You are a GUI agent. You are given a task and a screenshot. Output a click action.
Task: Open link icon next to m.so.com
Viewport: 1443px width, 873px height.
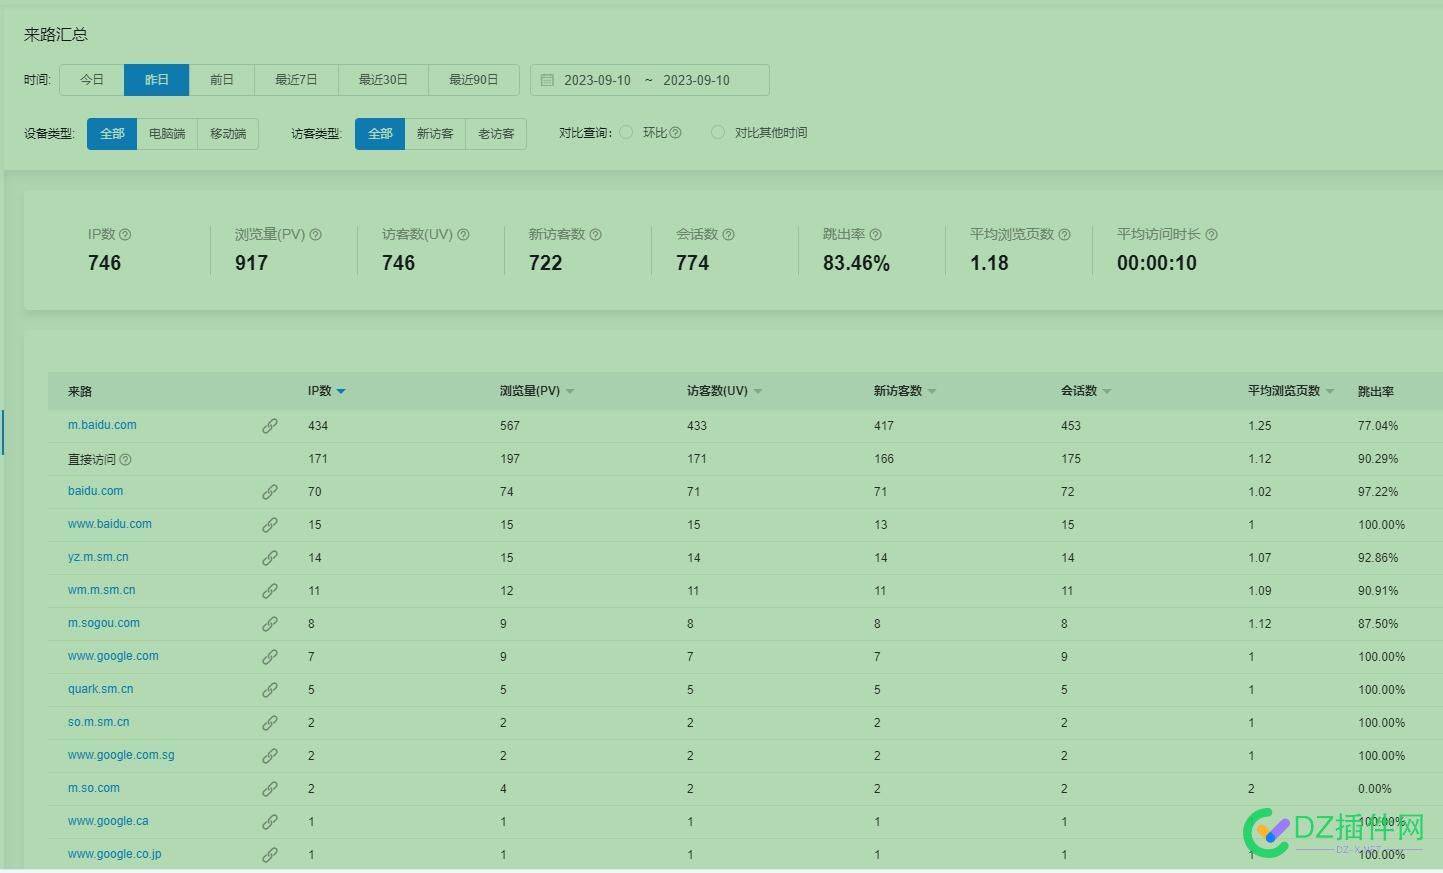(270, 789)
